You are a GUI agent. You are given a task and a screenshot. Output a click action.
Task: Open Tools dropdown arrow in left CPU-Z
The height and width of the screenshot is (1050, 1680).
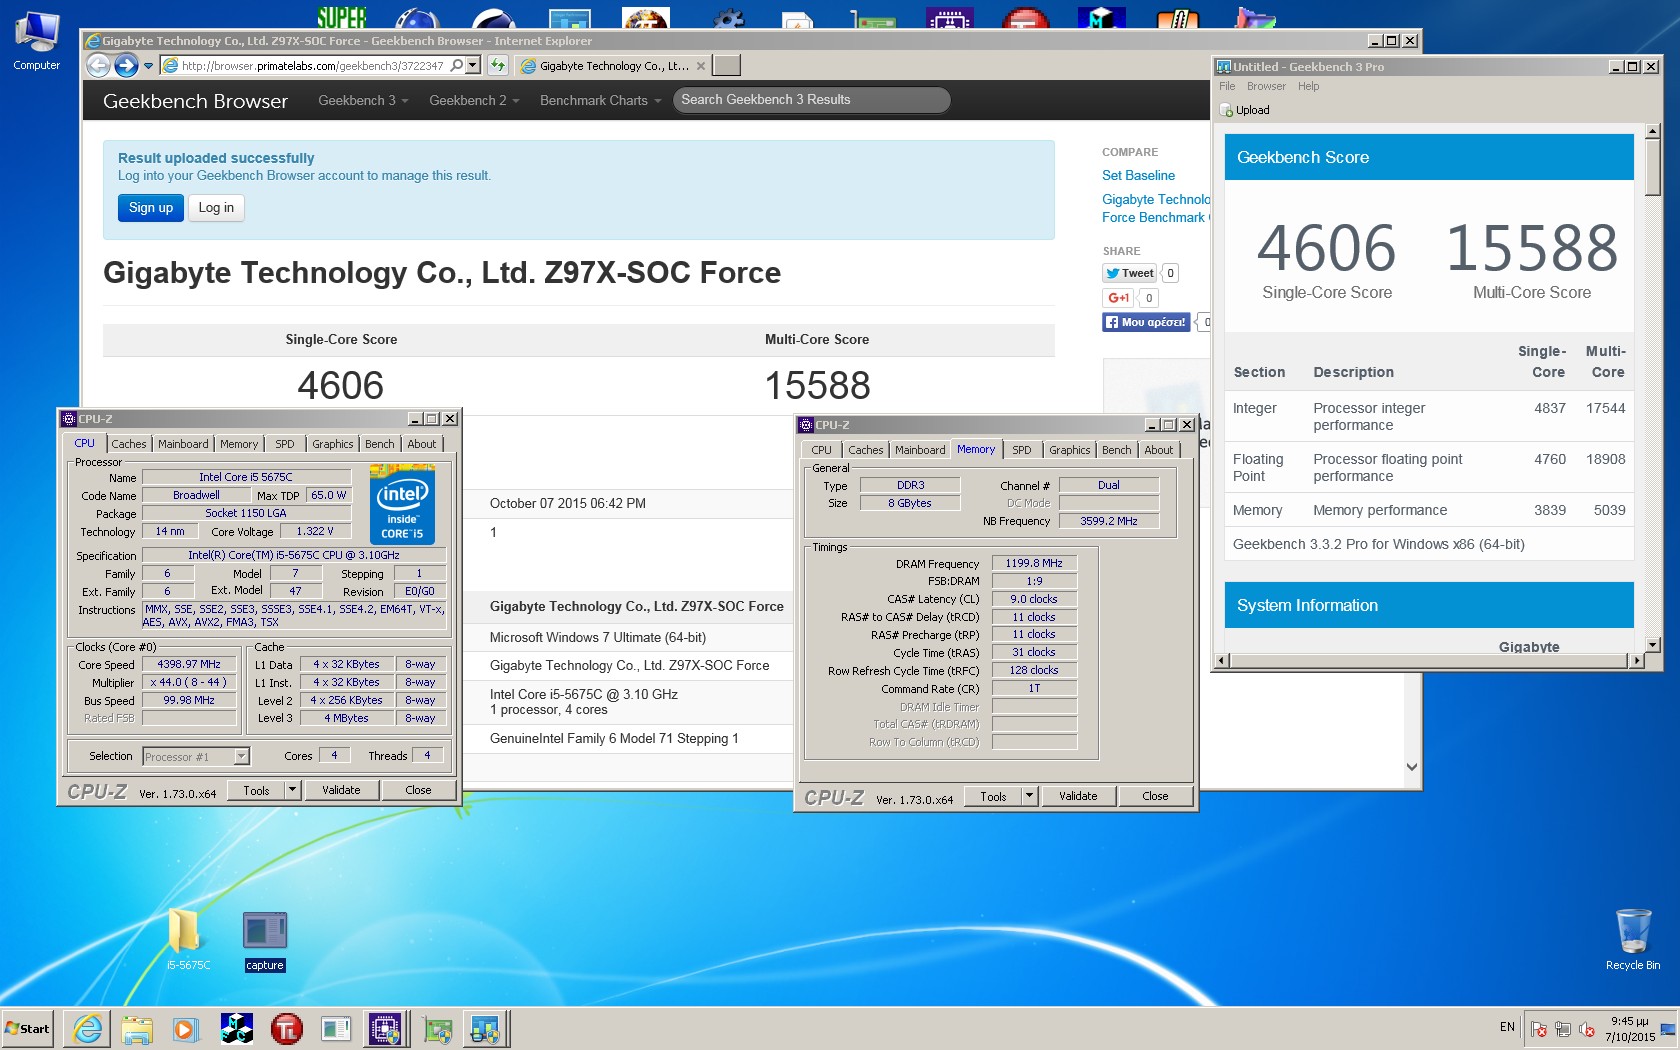point(292,790)
